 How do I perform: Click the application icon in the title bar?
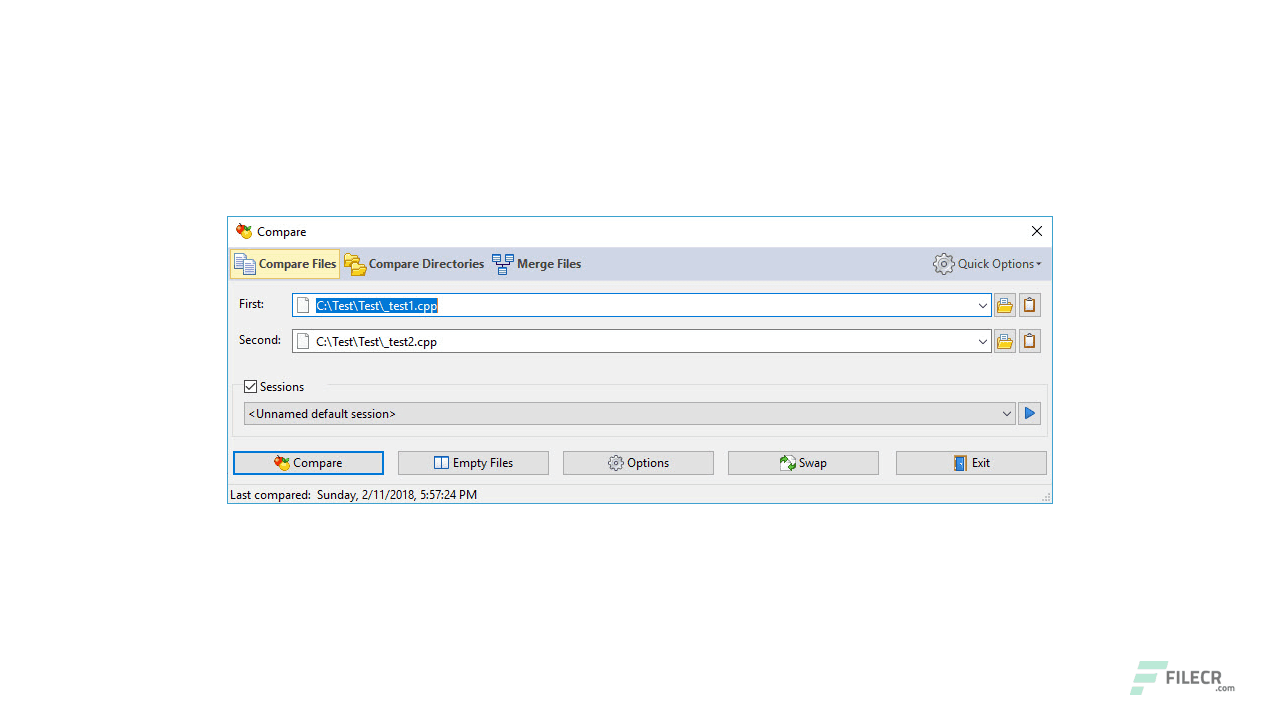(243, 231)
